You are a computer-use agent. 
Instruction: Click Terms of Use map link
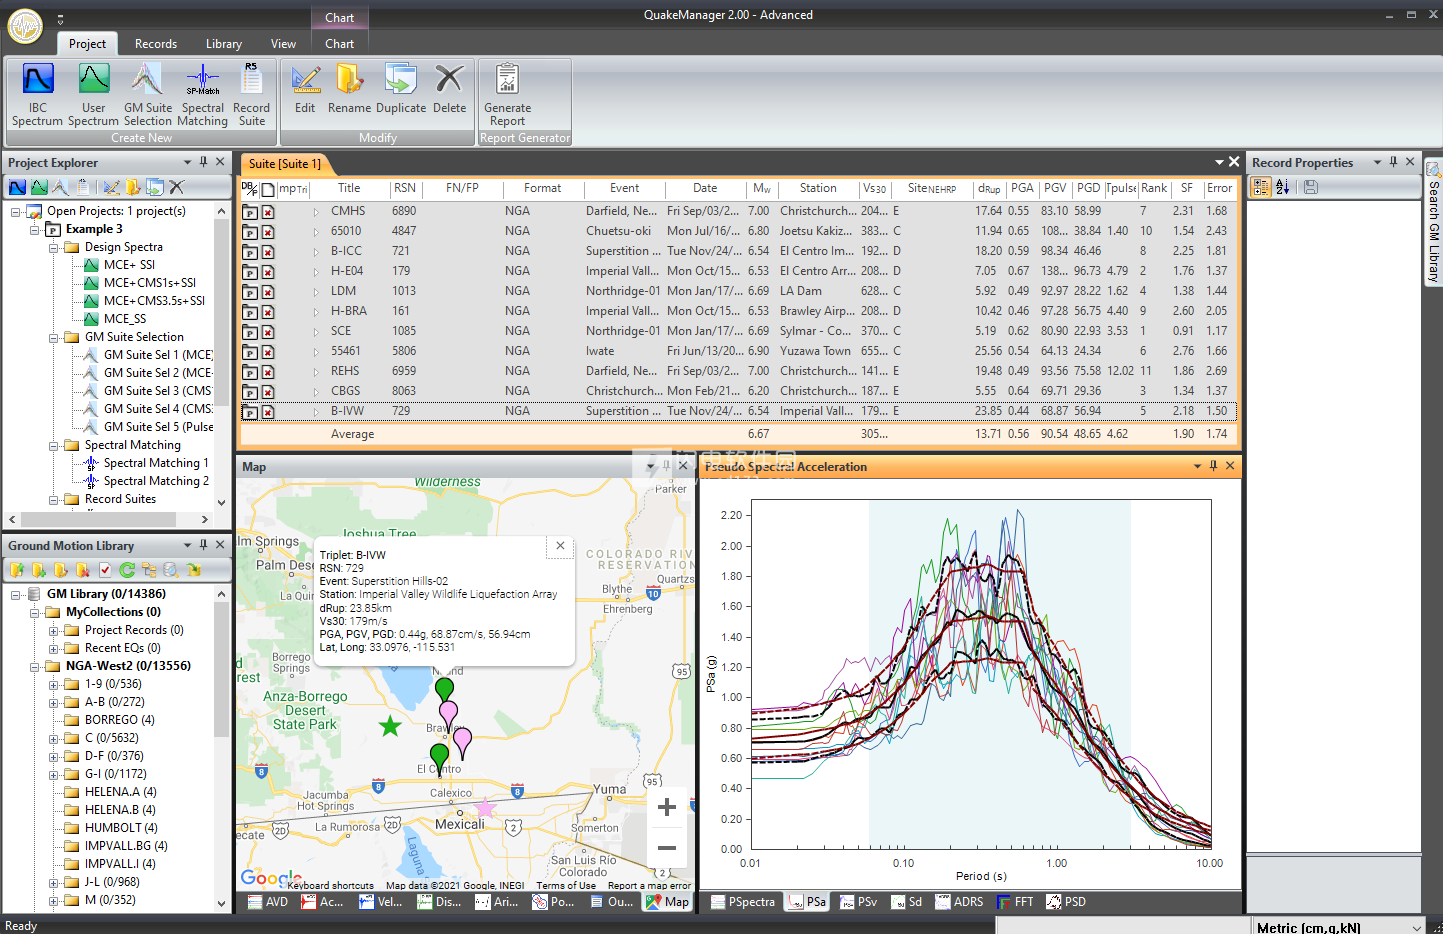[566, 885]
